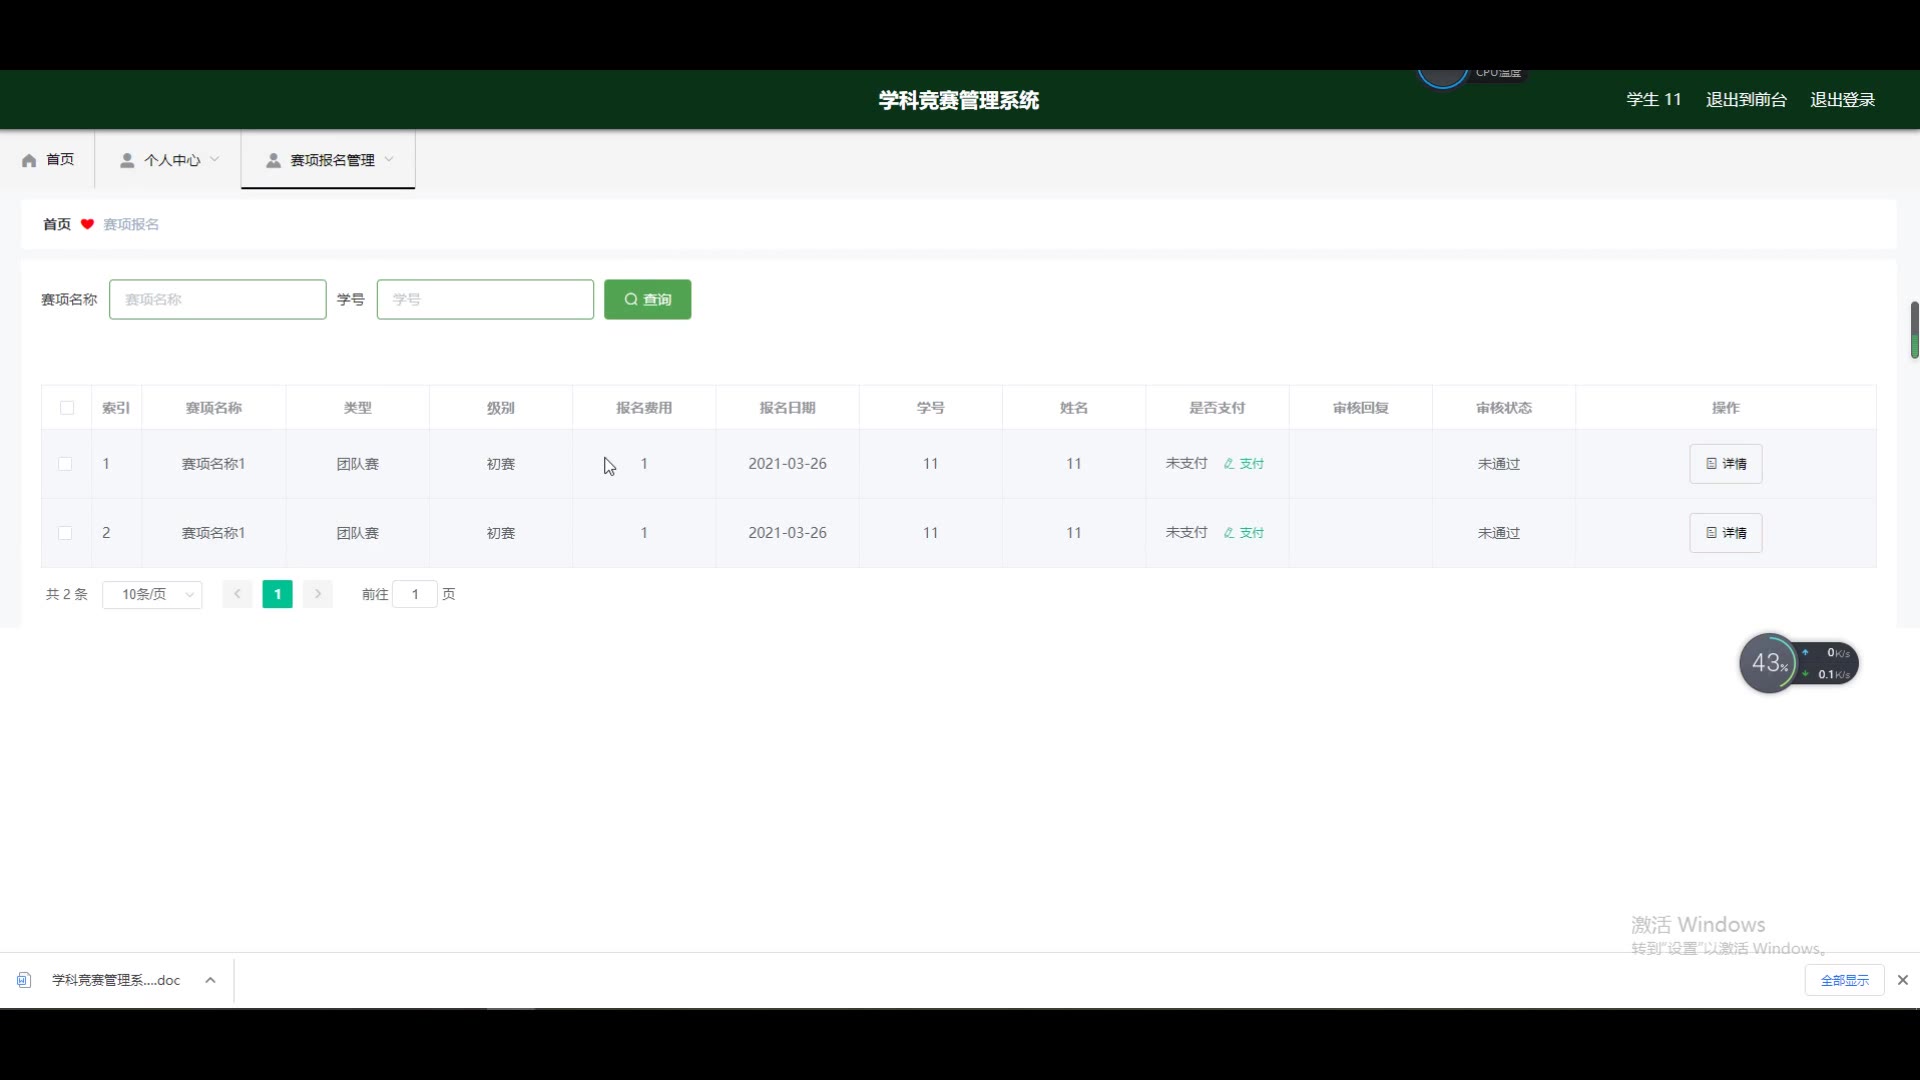Image resolution: width=1920 pixels, height=1080 pixels.
Task: Click the 赛项报名 breadcrumb text
Action: (131, 224)
